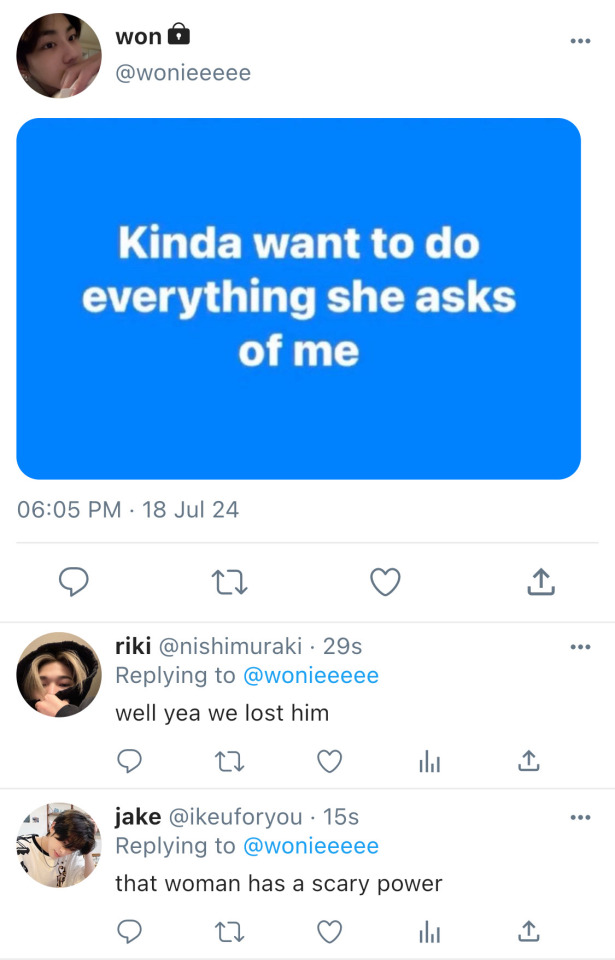Retweet jake's reply

229,932
